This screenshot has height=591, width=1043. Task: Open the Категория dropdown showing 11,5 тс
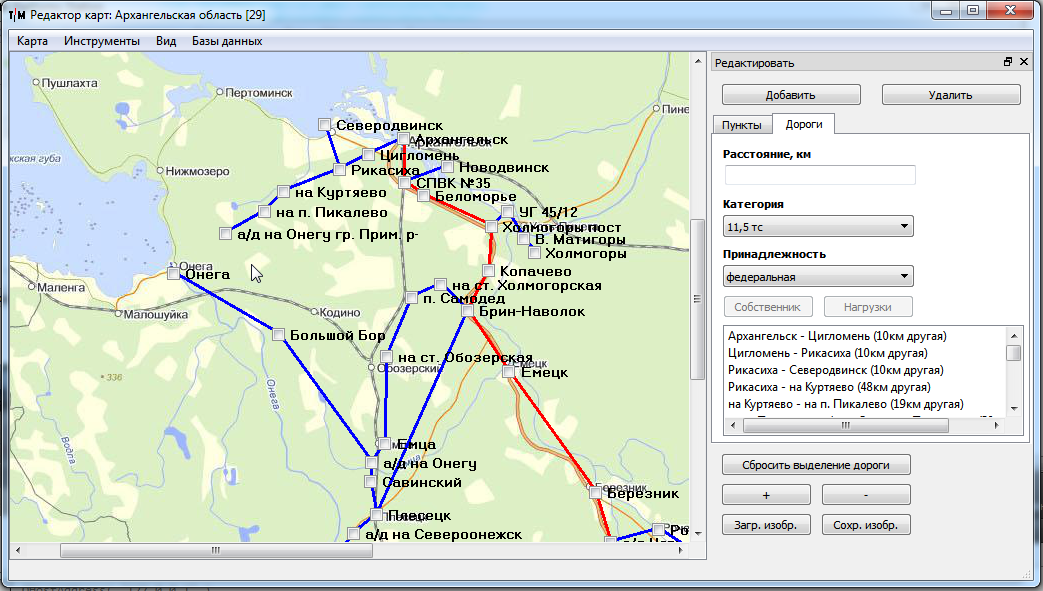pos(817,227)
